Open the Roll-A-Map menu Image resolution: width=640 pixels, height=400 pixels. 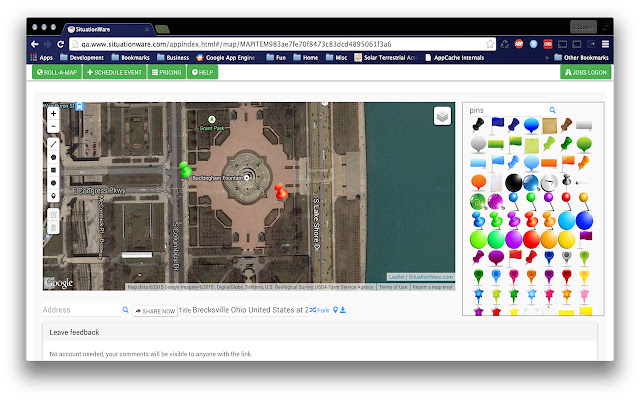click(x=56, y=73)
